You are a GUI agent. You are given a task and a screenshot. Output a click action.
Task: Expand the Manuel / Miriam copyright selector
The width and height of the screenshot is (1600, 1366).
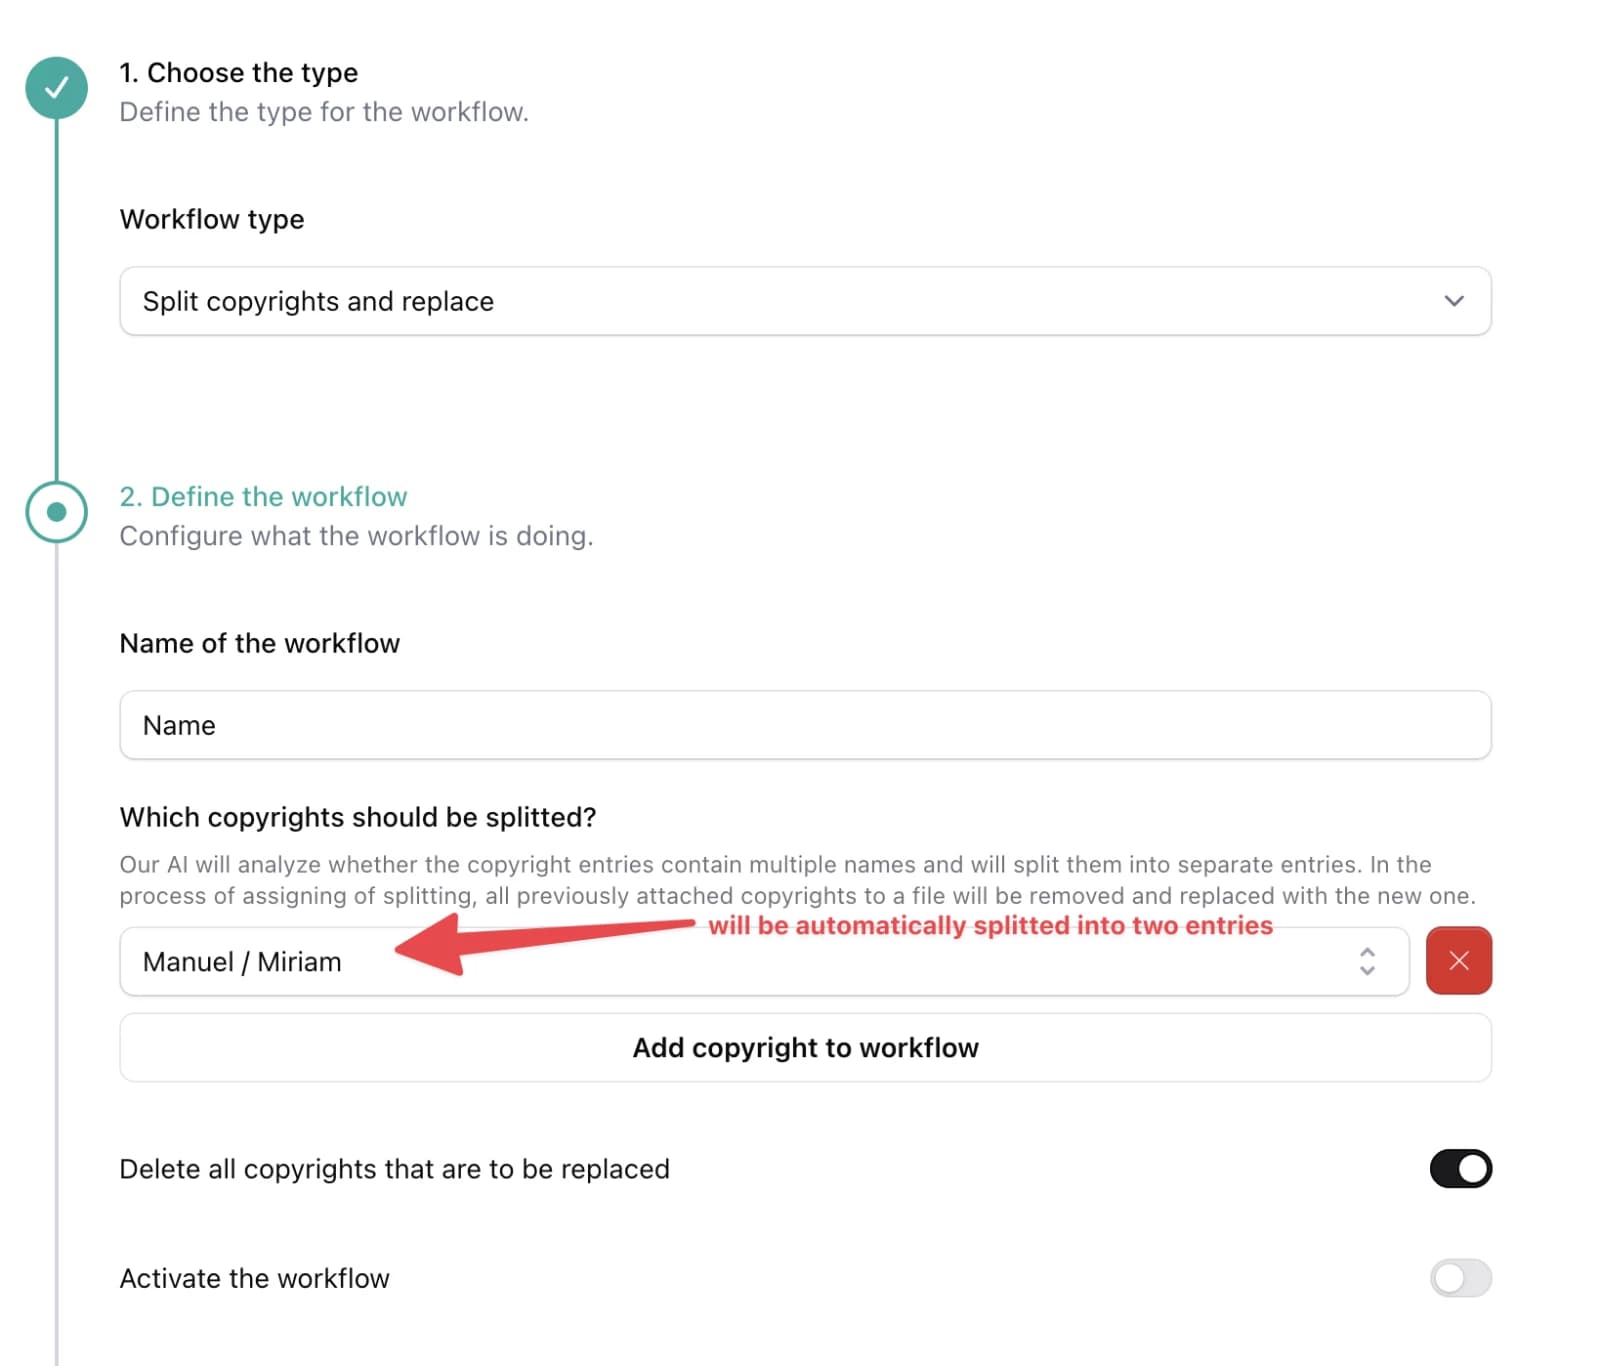(x=764, y=961)
